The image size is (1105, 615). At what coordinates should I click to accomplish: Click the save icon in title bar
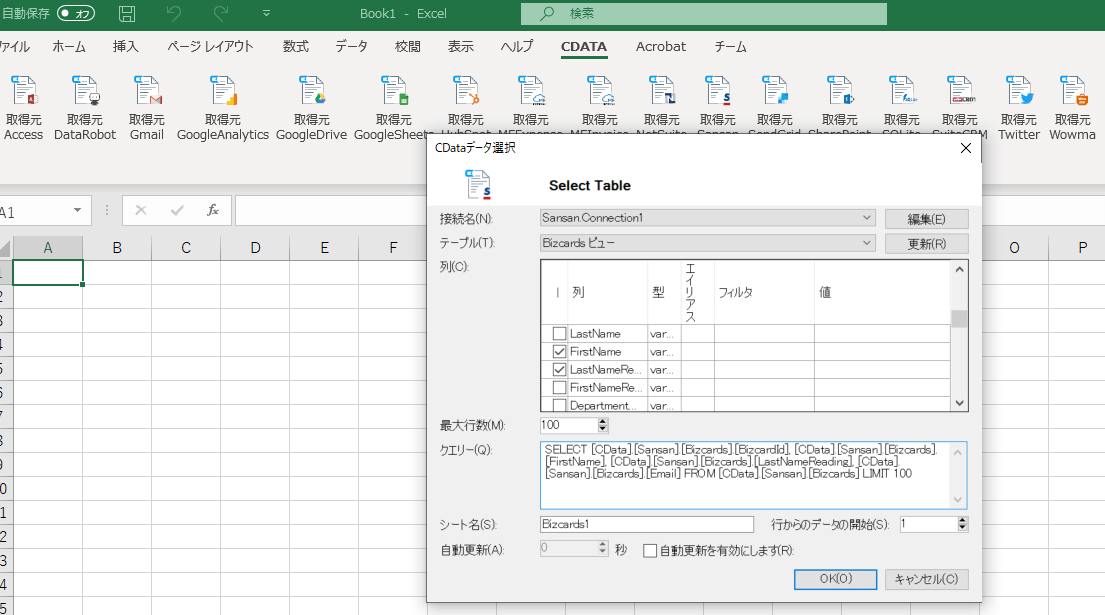(127, 14)
